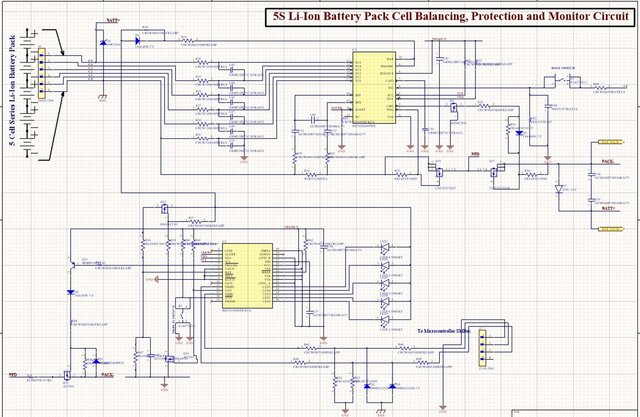Select the BATT+ net label near the output terminals
The width and height of the screenshot is (640, 417).
(x=608, y=208)
